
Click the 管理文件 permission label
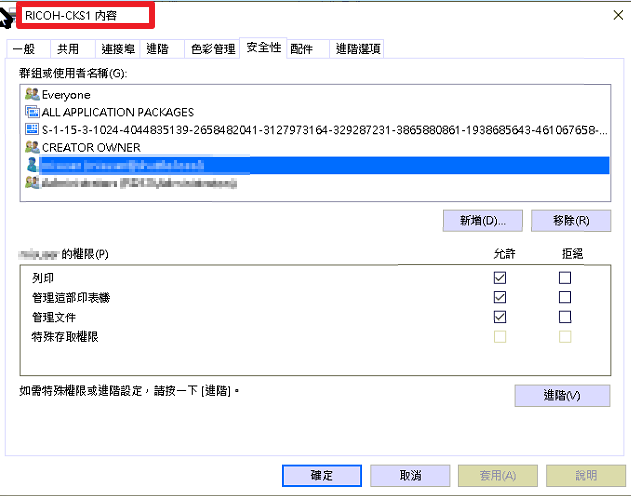pyautogui.click(x=54, y=317)
